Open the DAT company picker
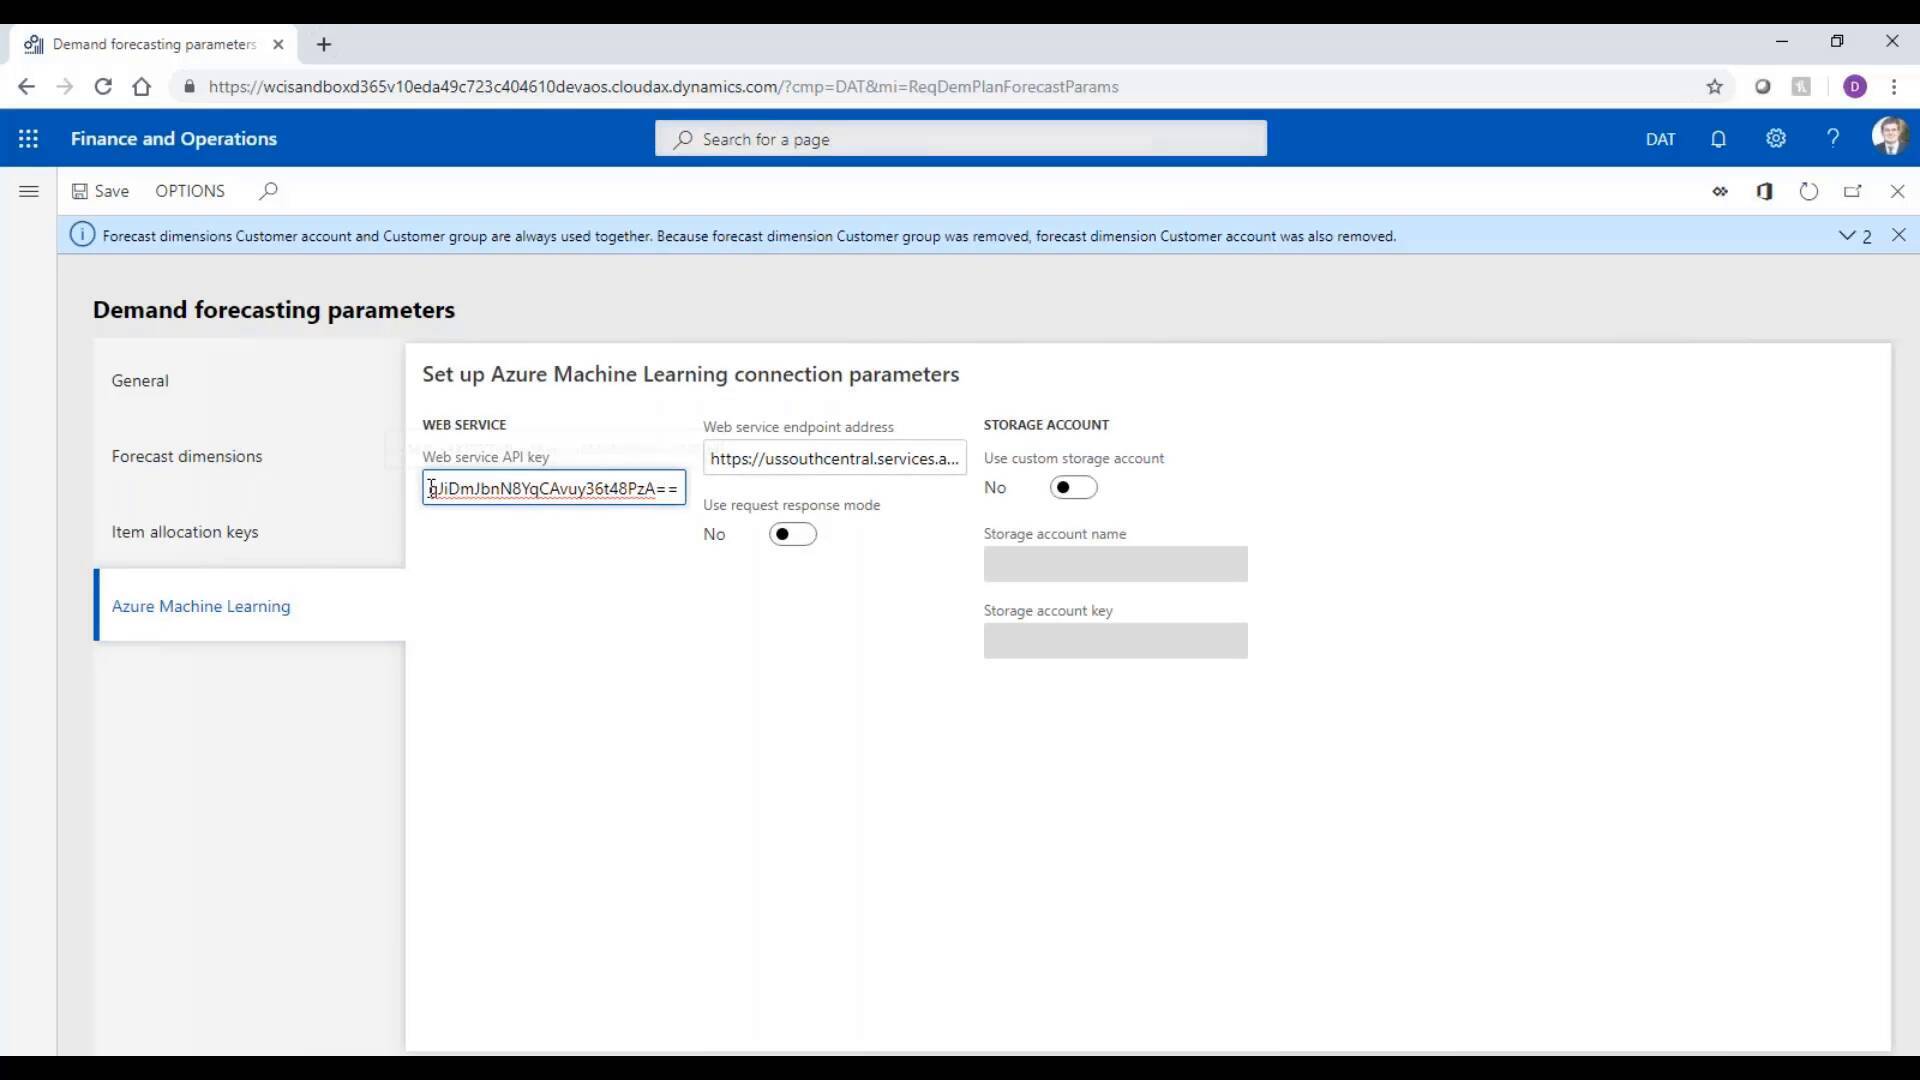This screenshot has height=1080, width=1920. (1660, 139)
